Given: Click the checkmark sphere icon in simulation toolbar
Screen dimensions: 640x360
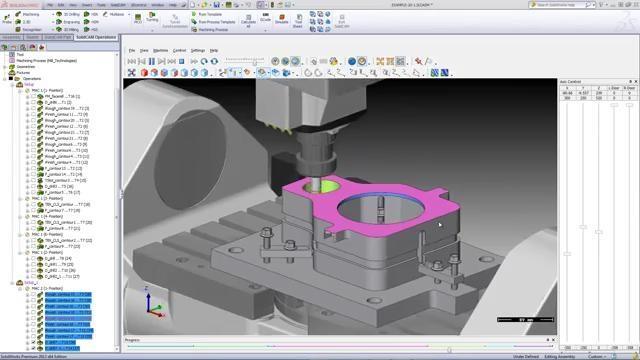Looking at the screenshot, I should click(x=362, y=62).
